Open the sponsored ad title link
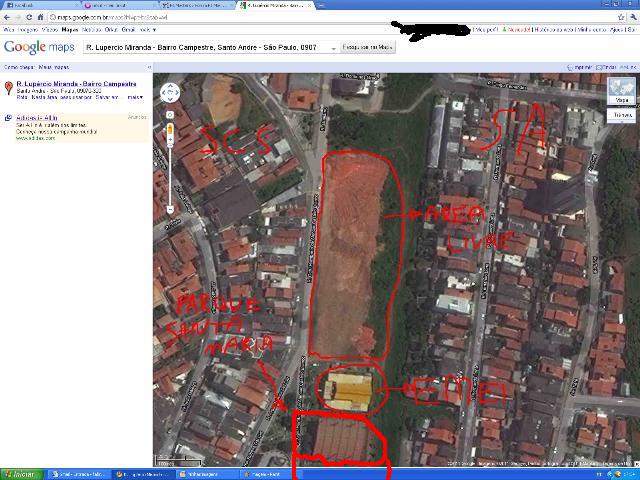The width and height of the screenshot is (640, 480). pos(37,118)
